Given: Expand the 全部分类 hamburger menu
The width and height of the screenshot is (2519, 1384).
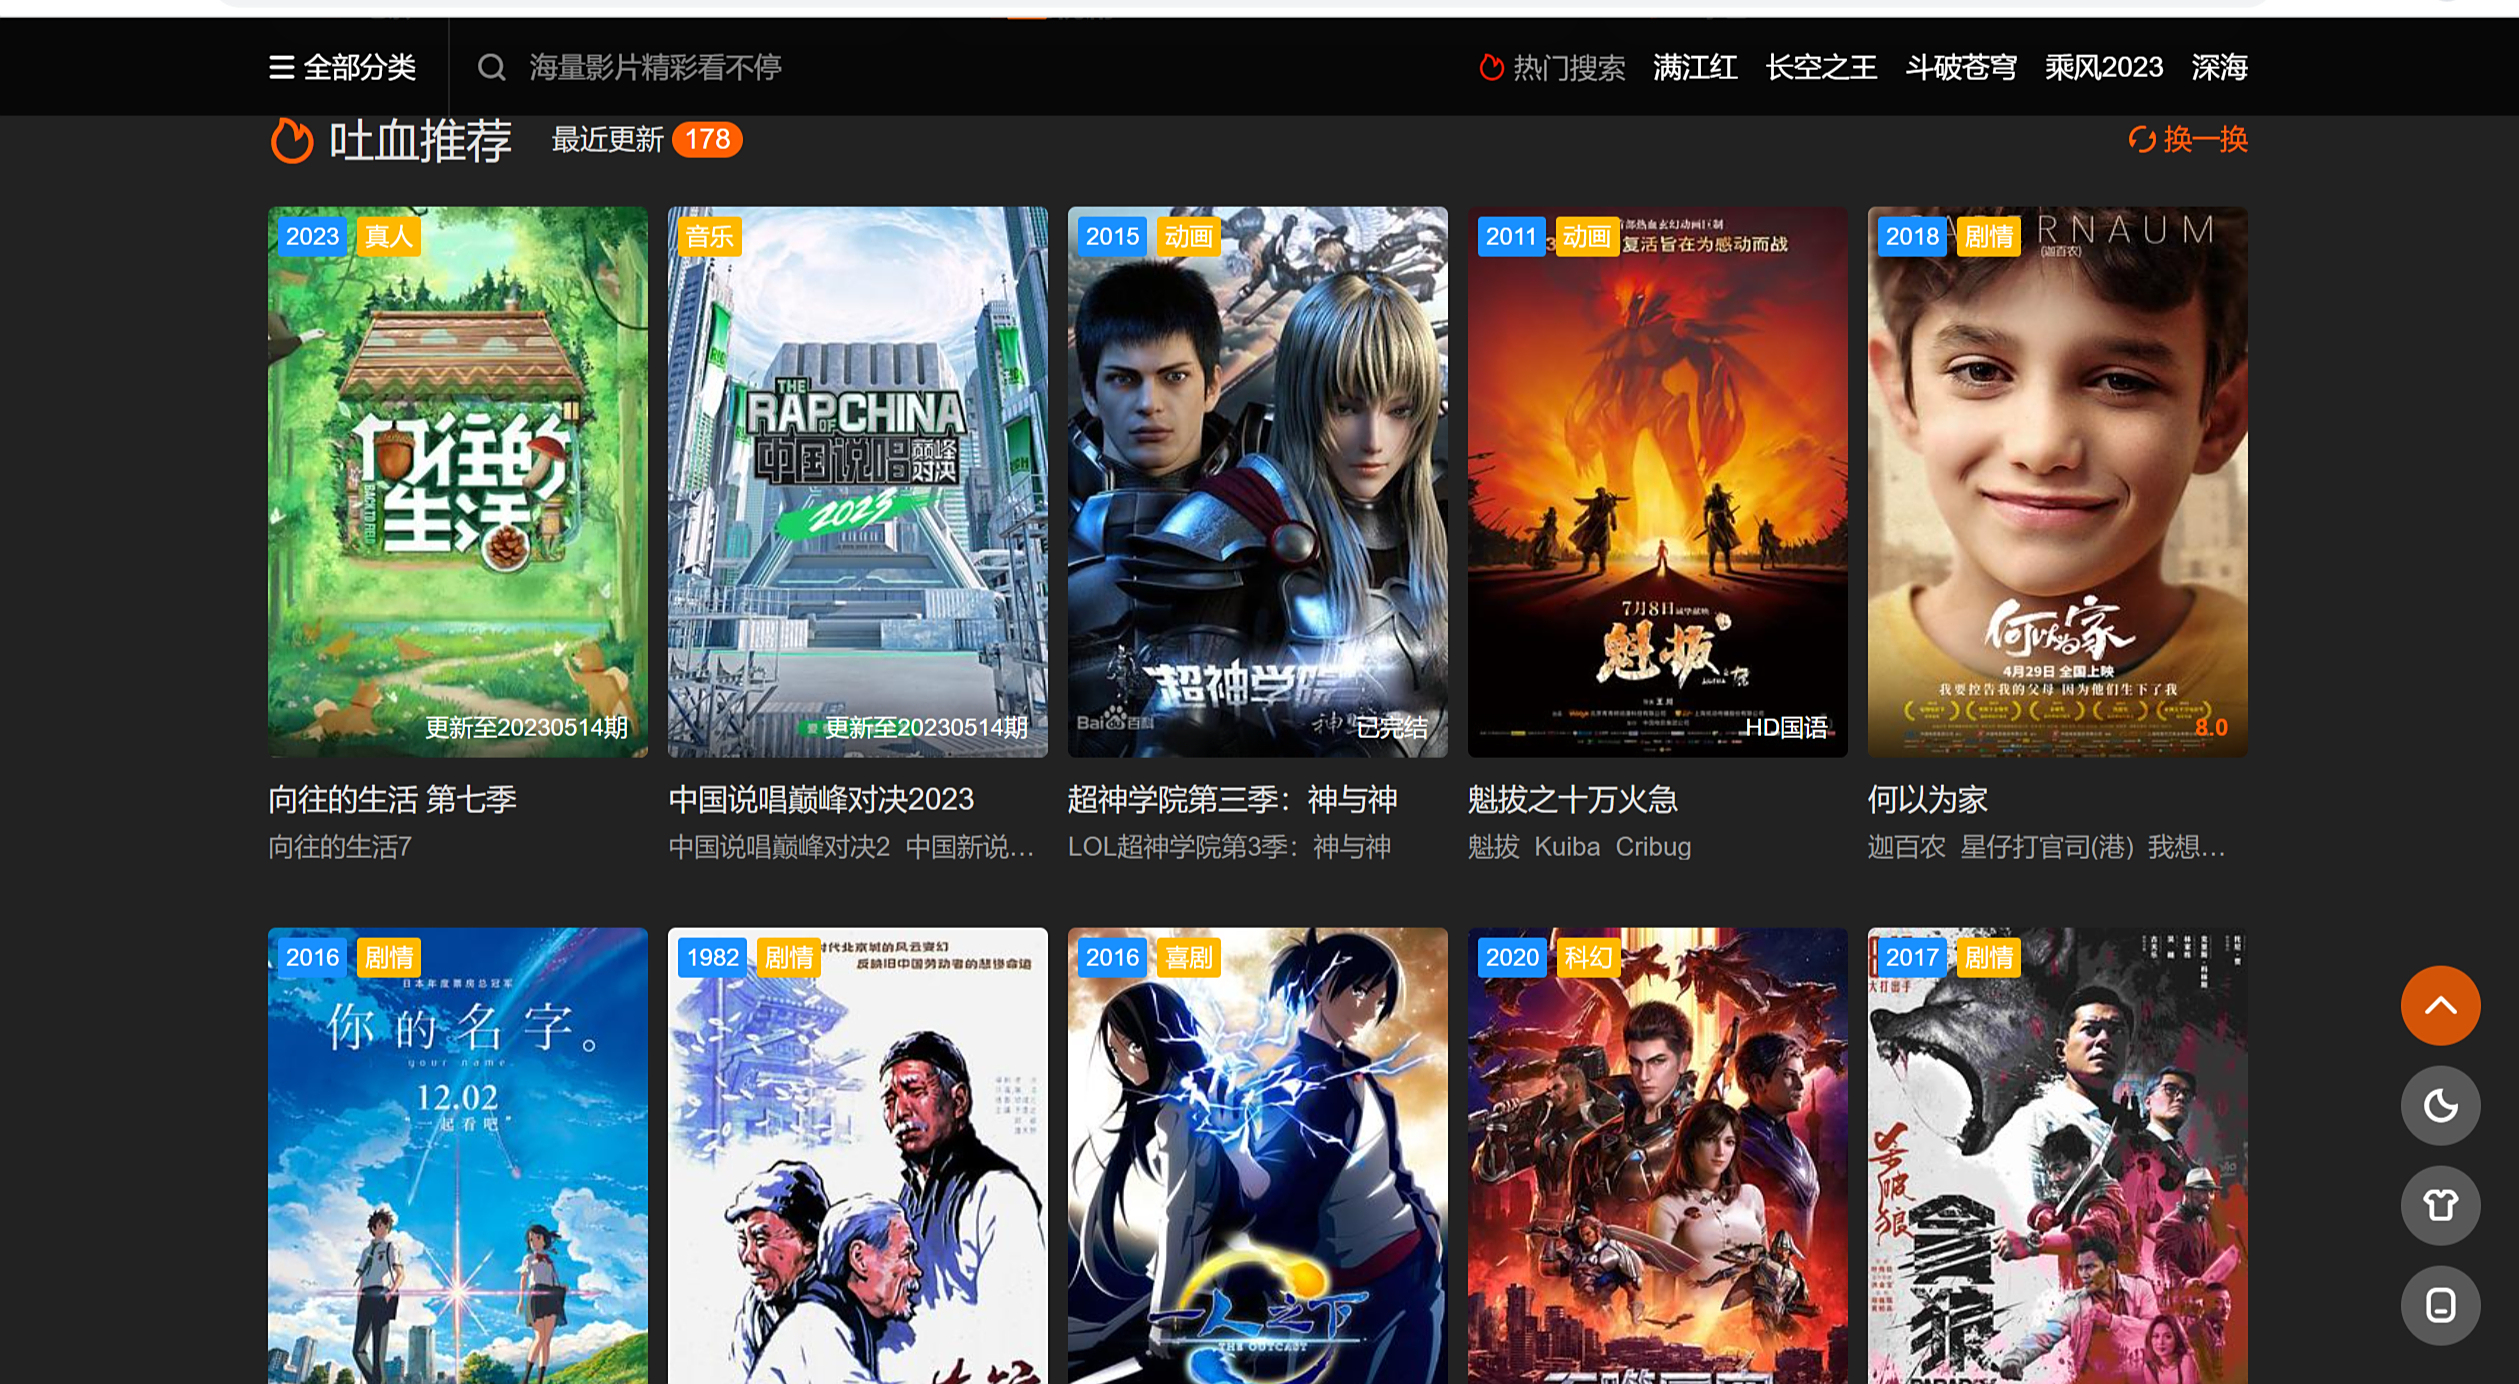Looking at the screenshot, I should click(x=282, y=67).
